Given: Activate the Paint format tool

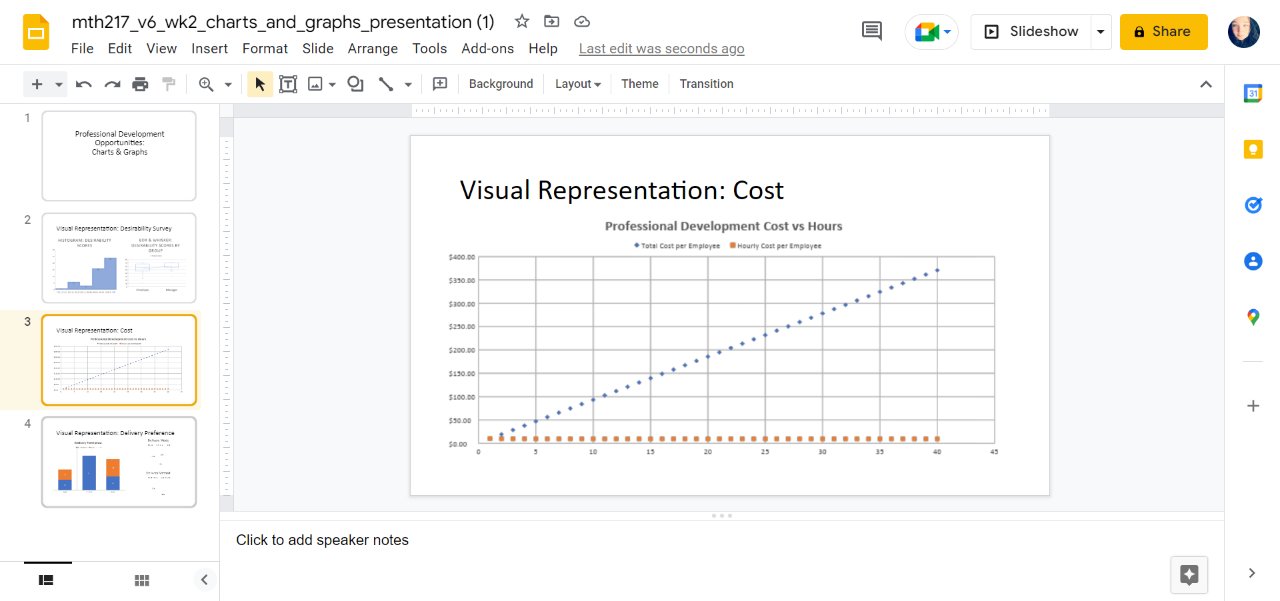Looking at the screenshot, I should coord(168,84).
